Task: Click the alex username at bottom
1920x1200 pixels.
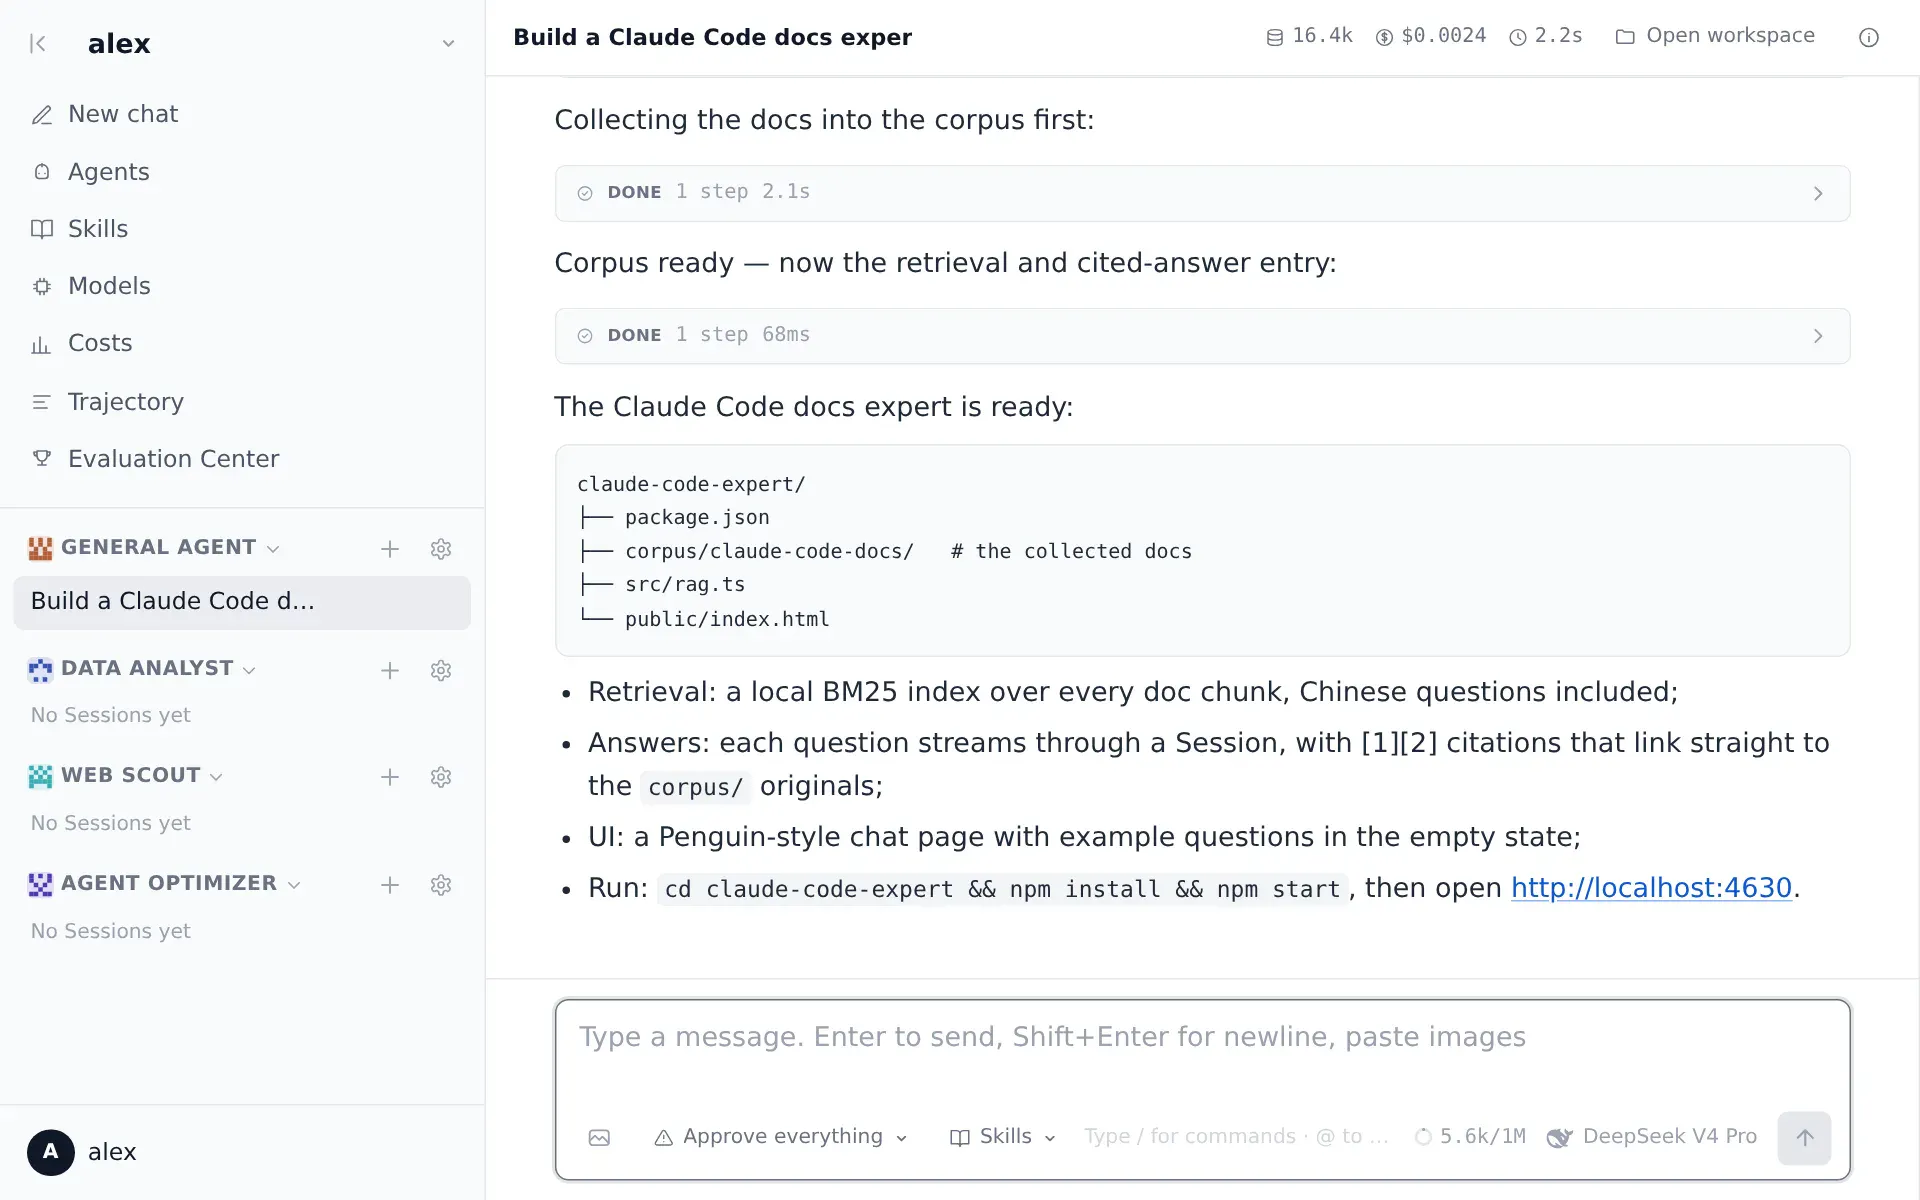Action: (x=112, y=1153)
